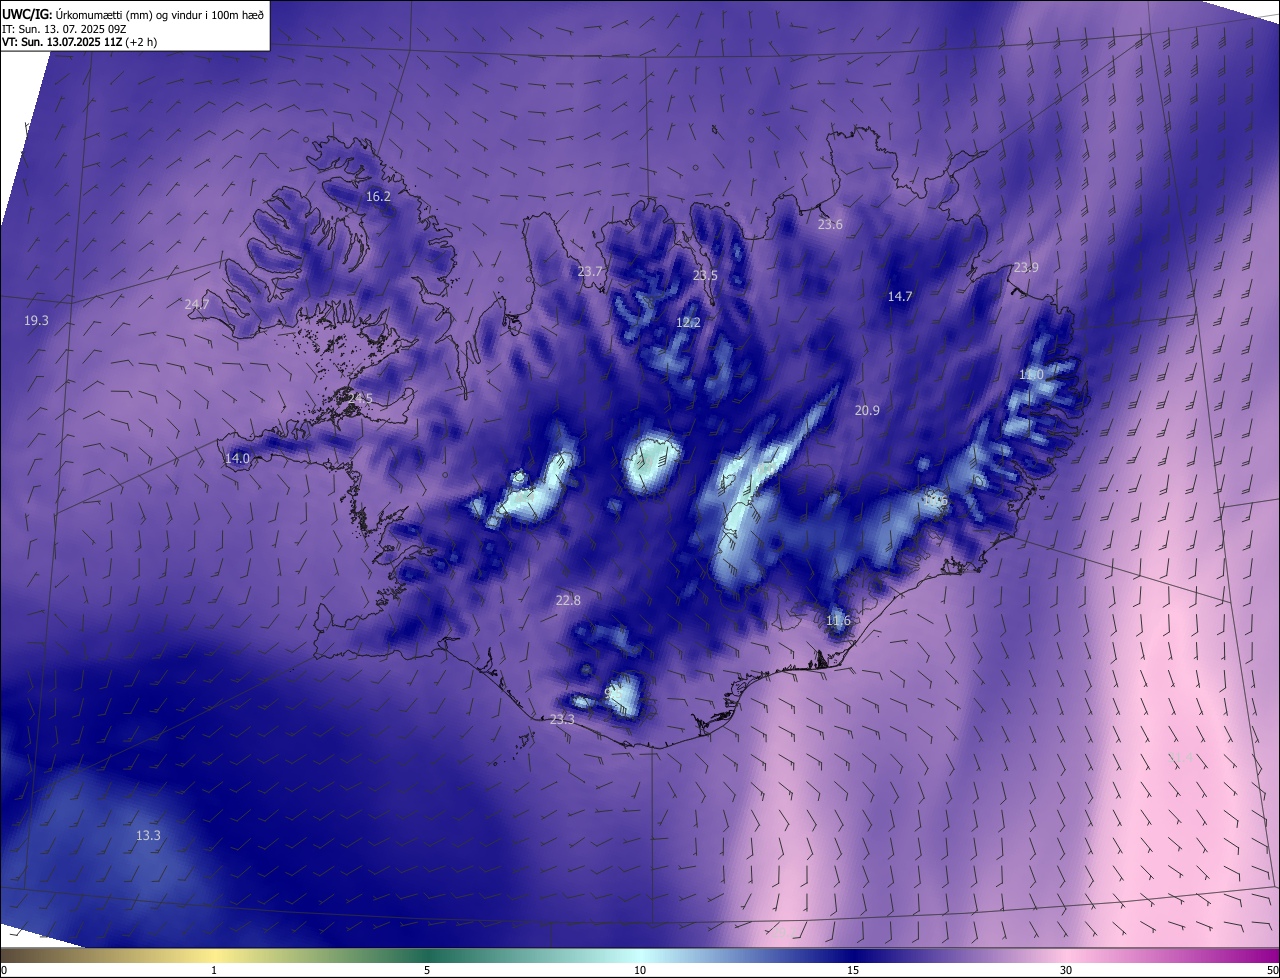Click the 14.0 value on the western peninsula
This screenshot has width=1280, height=978.
pyautogui.click(x=237, y=458)
